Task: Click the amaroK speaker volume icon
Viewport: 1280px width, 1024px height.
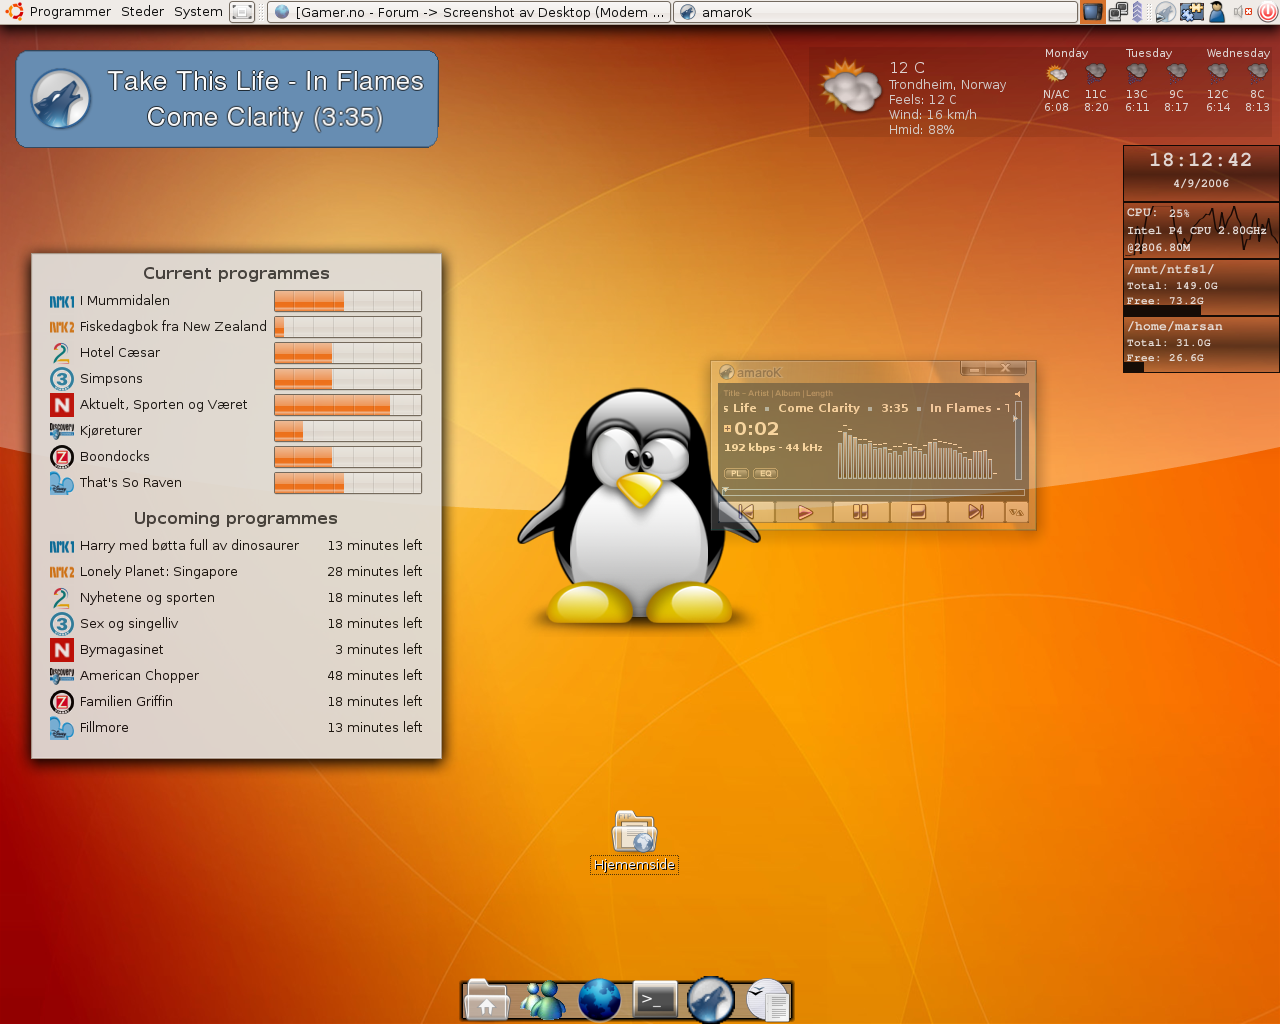Action: pyautogui.click(x=1017, y=394)
